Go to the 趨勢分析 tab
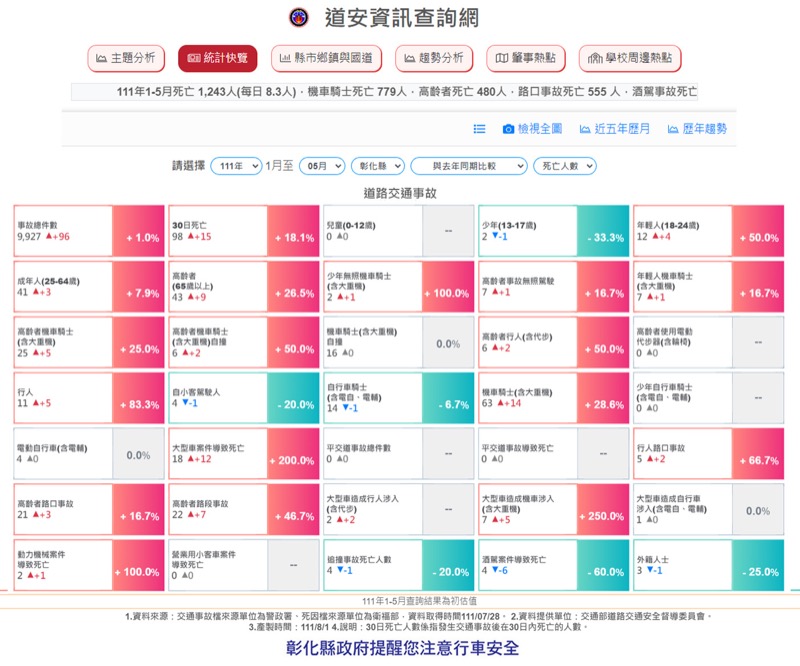 pyautogui.click(x=433, y=58)
